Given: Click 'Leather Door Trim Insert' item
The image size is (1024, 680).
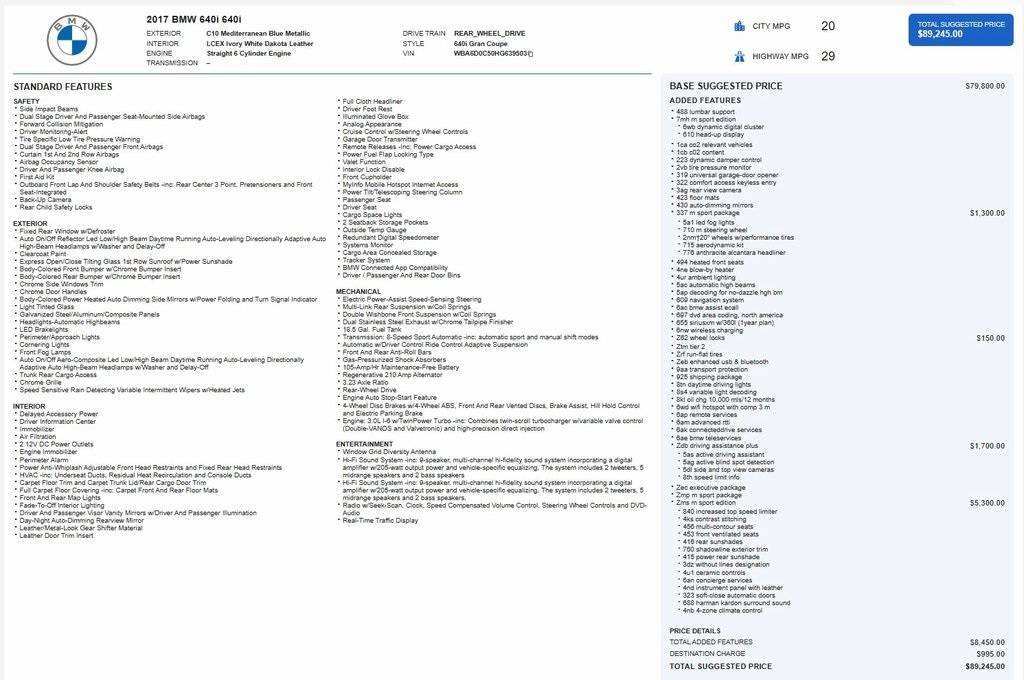Looking at the screenshot, I should coord(56,536).
